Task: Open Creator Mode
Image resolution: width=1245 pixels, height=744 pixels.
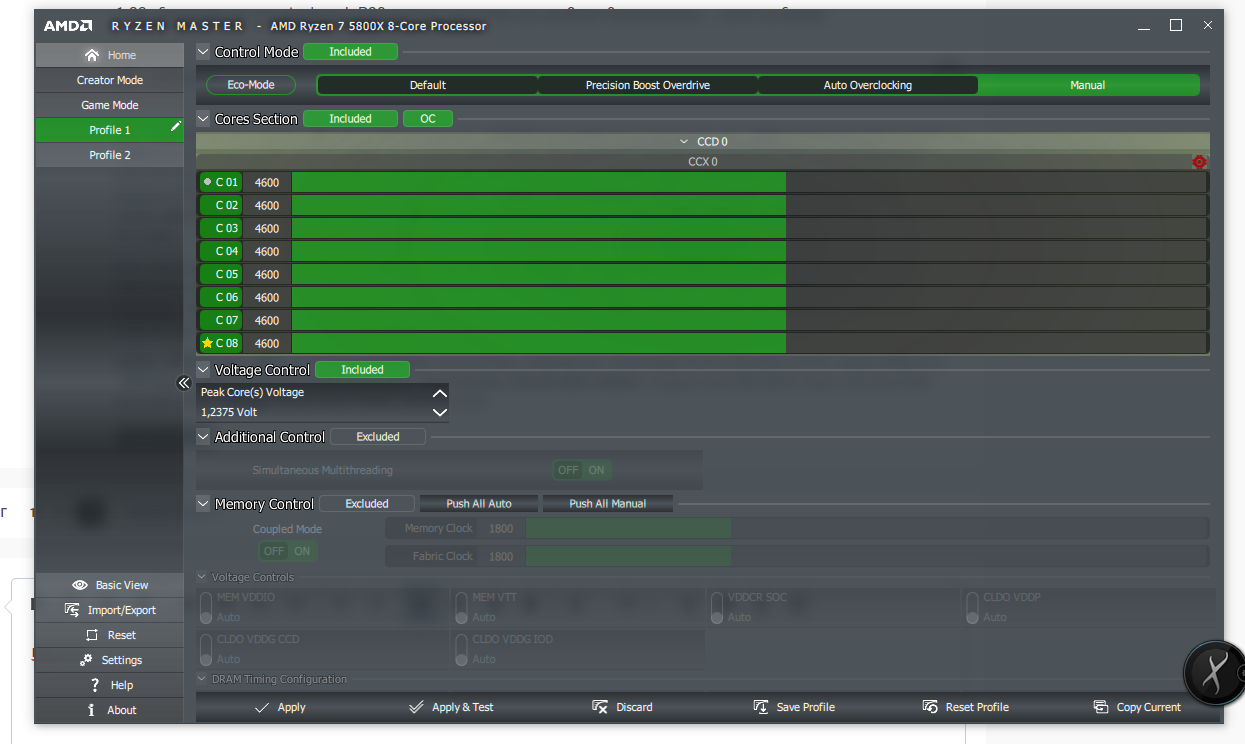Action: point(110,80)
